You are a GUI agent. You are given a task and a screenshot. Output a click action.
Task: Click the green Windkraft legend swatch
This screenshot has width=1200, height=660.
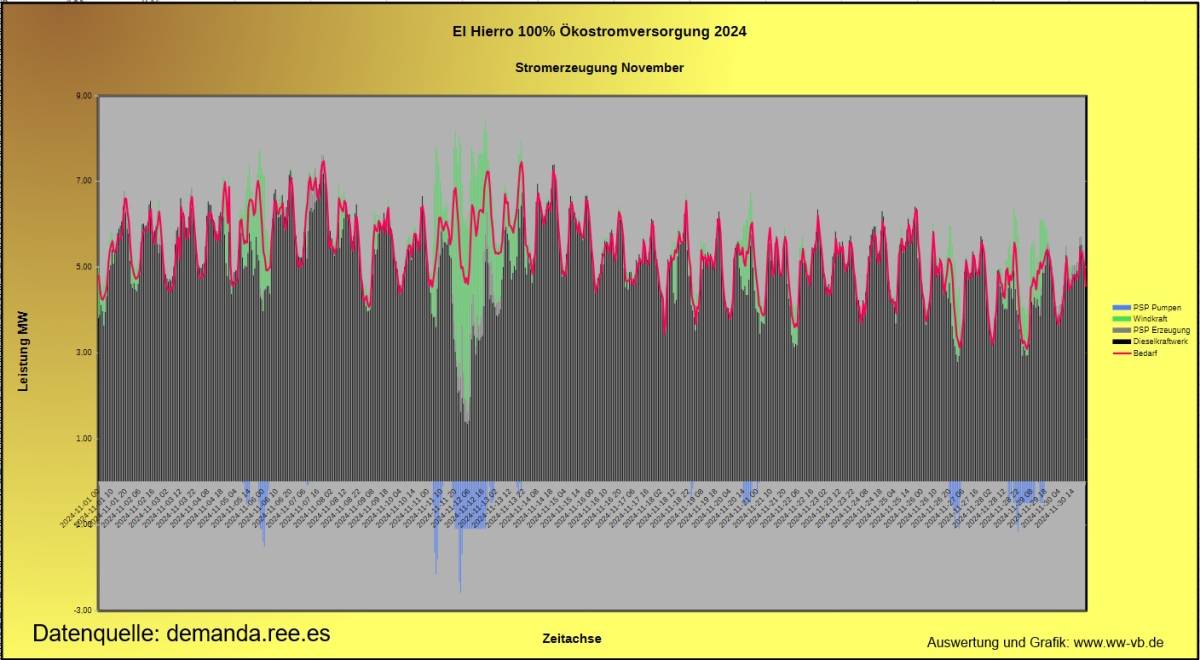(x=1121, y=318)
